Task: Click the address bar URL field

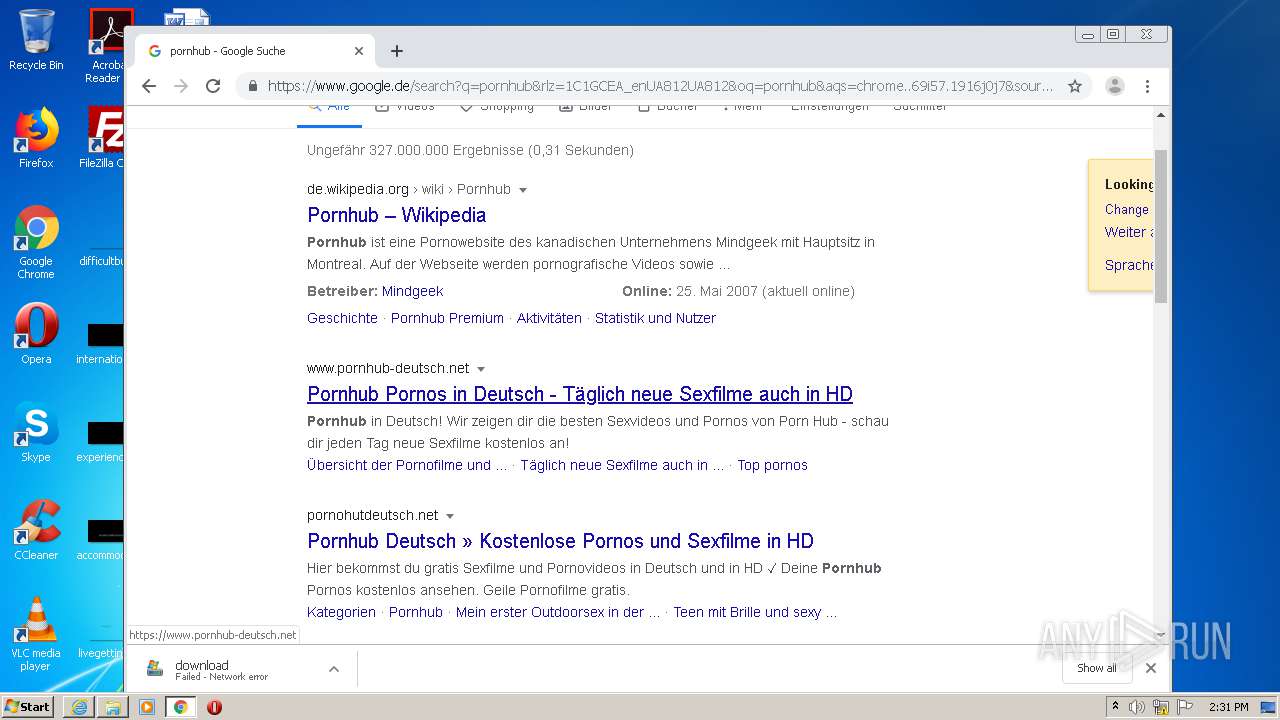Action: click(660, 86)
